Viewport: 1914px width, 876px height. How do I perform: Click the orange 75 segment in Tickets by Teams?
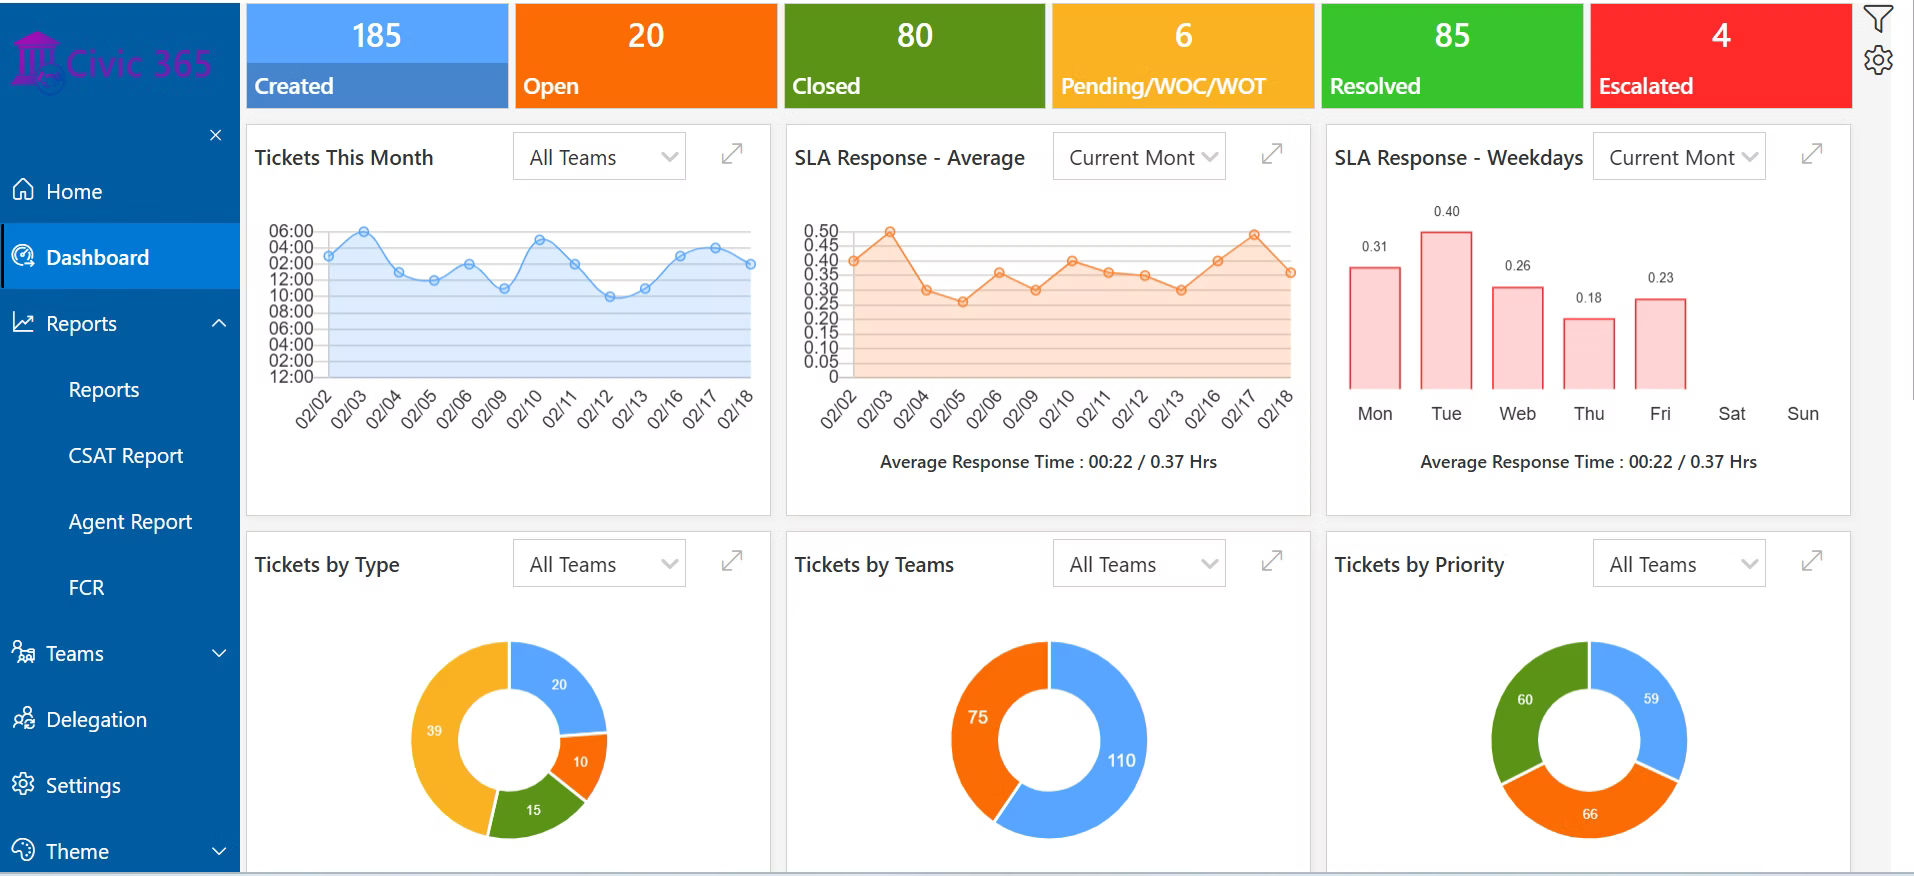978,718
